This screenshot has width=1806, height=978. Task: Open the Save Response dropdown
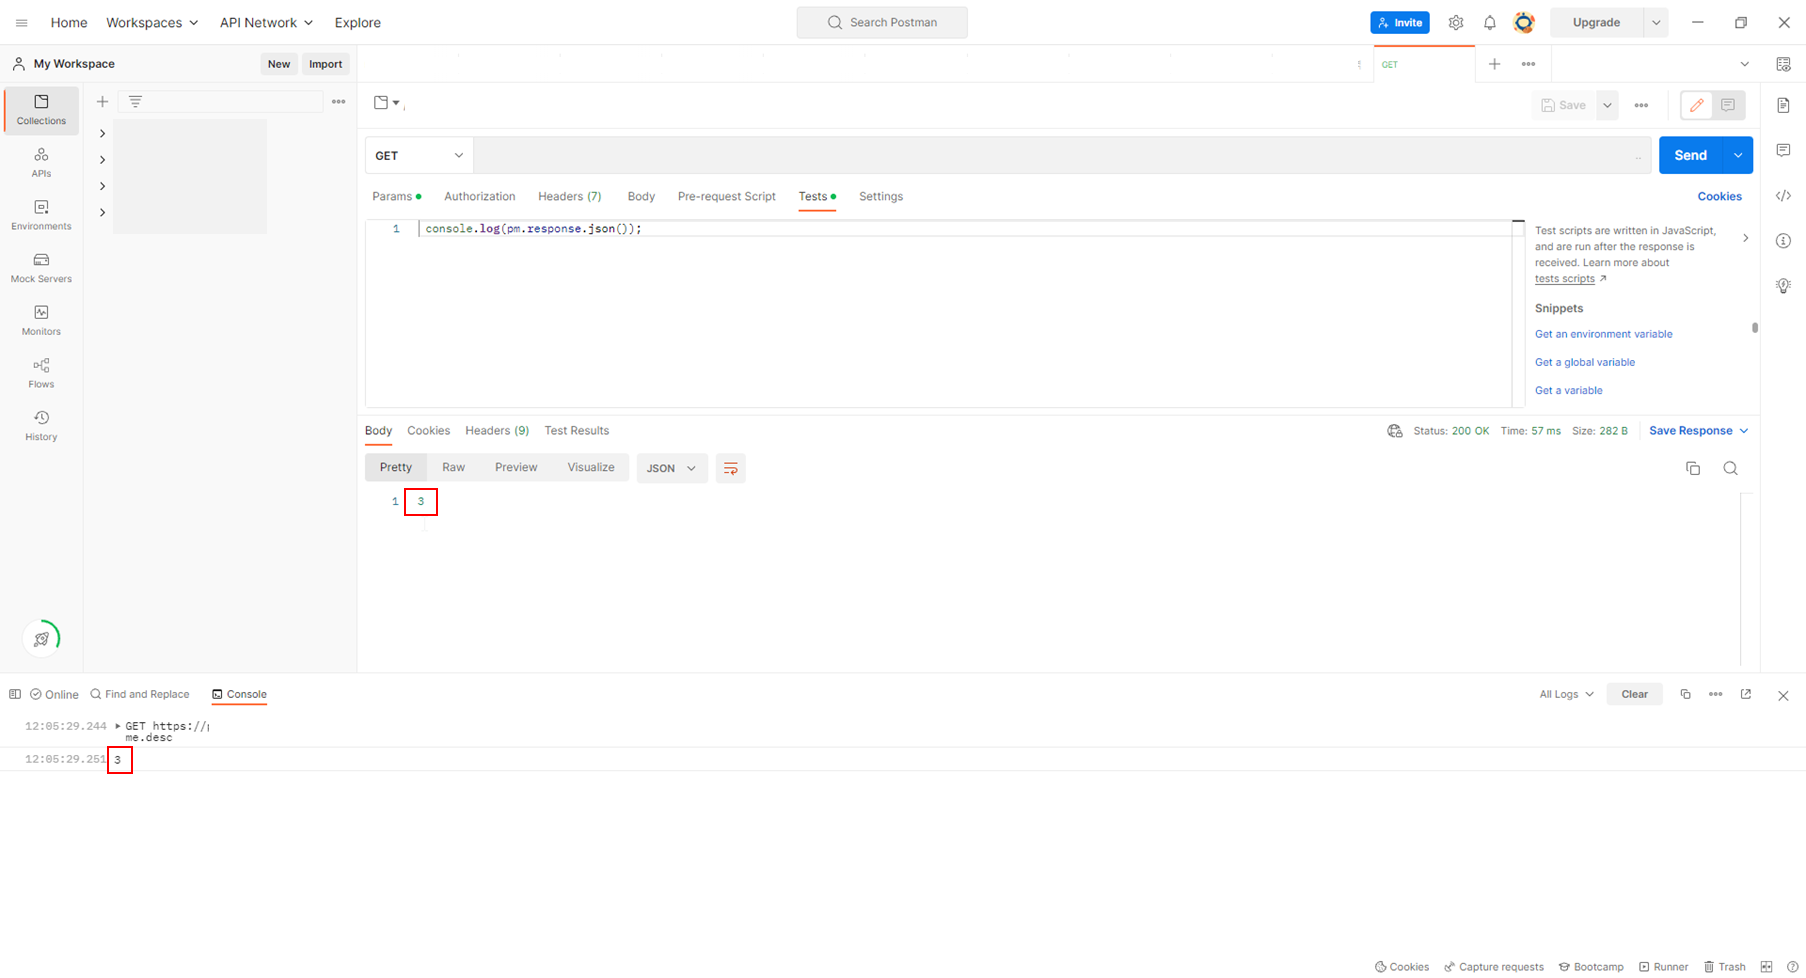[x=1699, y=431]
